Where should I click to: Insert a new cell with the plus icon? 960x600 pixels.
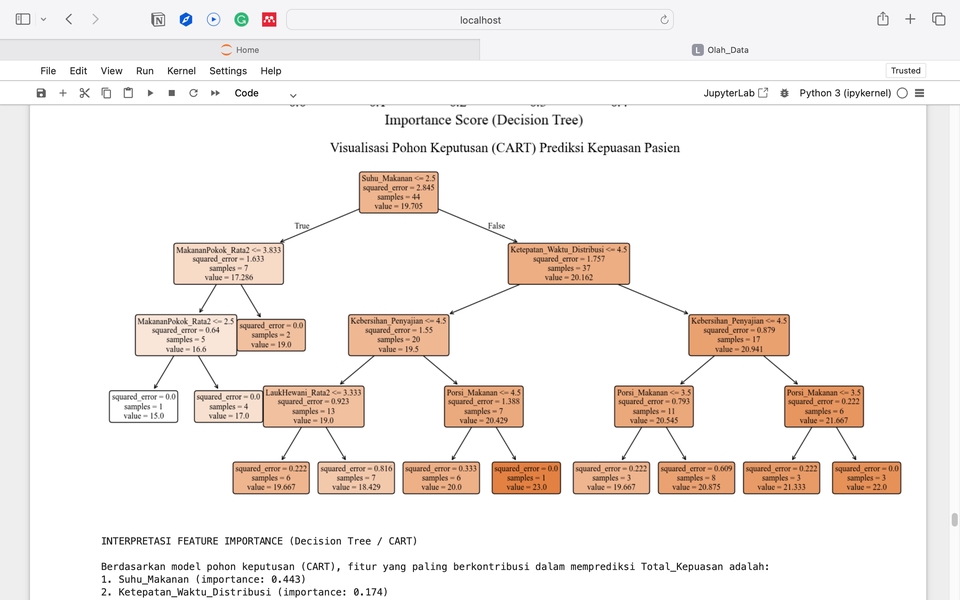coord(63,93)
